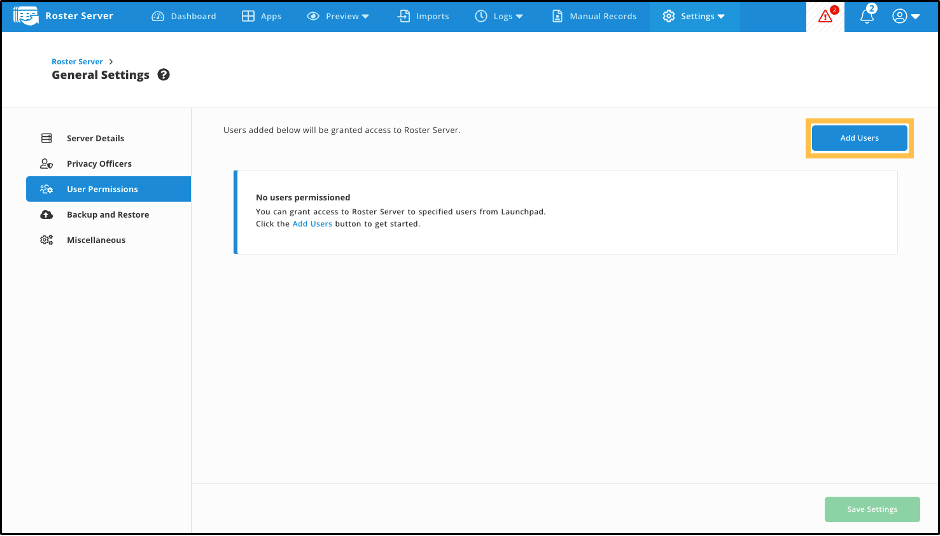The width and height of the screenshot is (940, 536).
Task: Expand the Logs dropdown menu
Action: [x=499, y=16]
